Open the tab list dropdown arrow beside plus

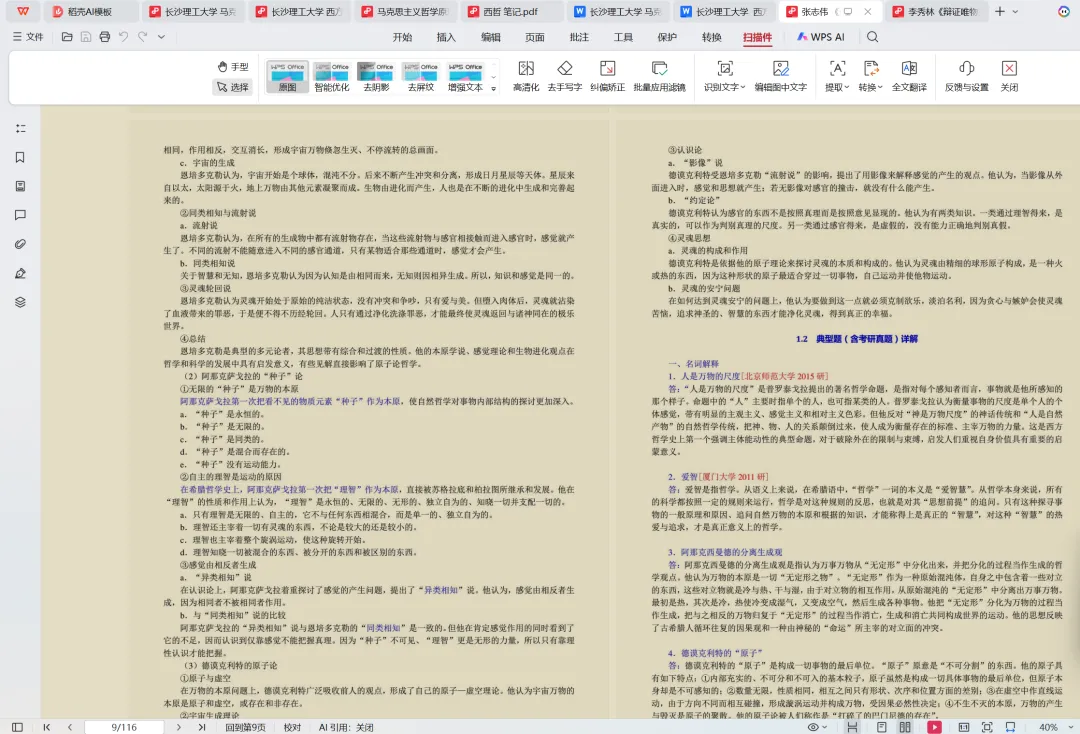coord(1015,12)
